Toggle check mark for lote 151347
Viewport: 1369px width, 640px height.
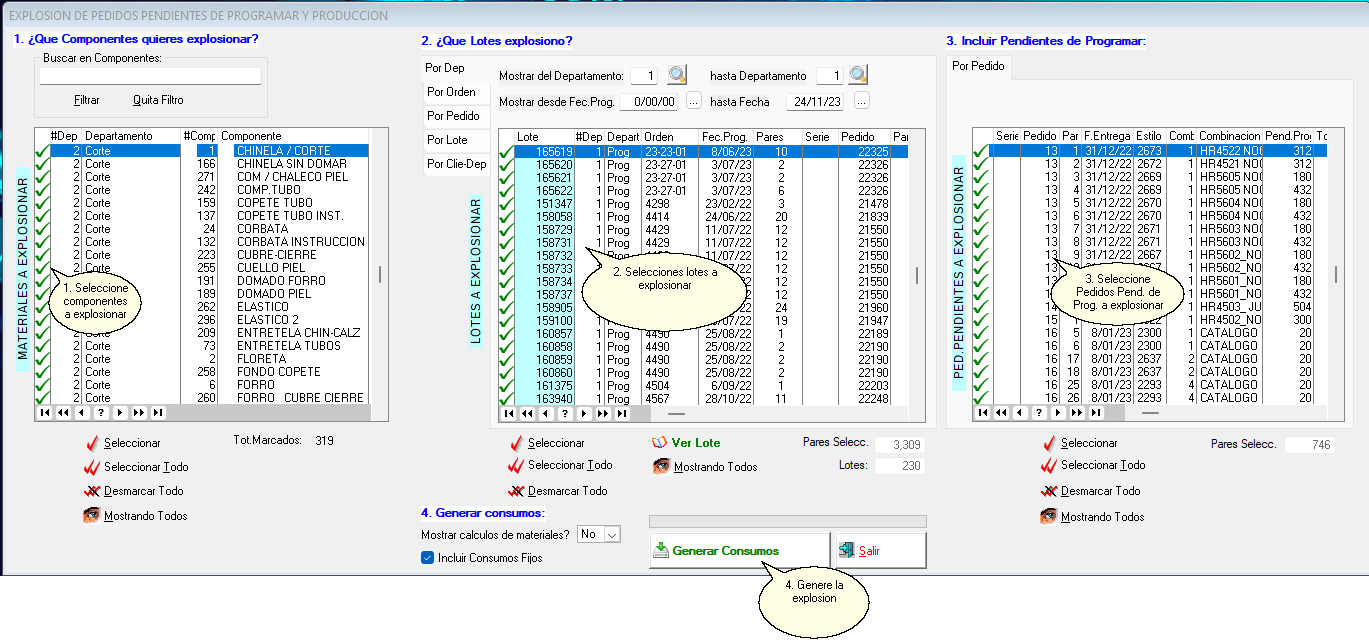(507, 203)
